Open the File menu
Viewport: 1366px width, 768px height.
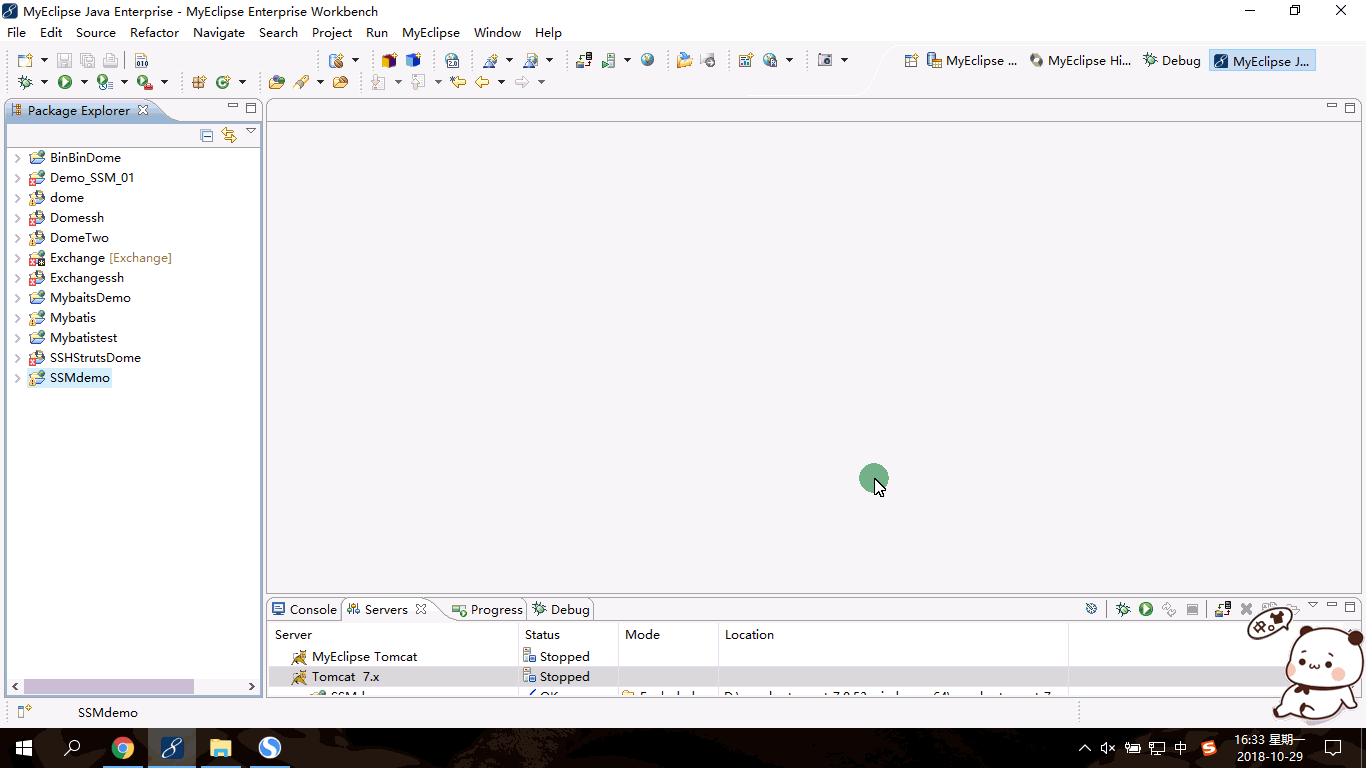(17, 33)
